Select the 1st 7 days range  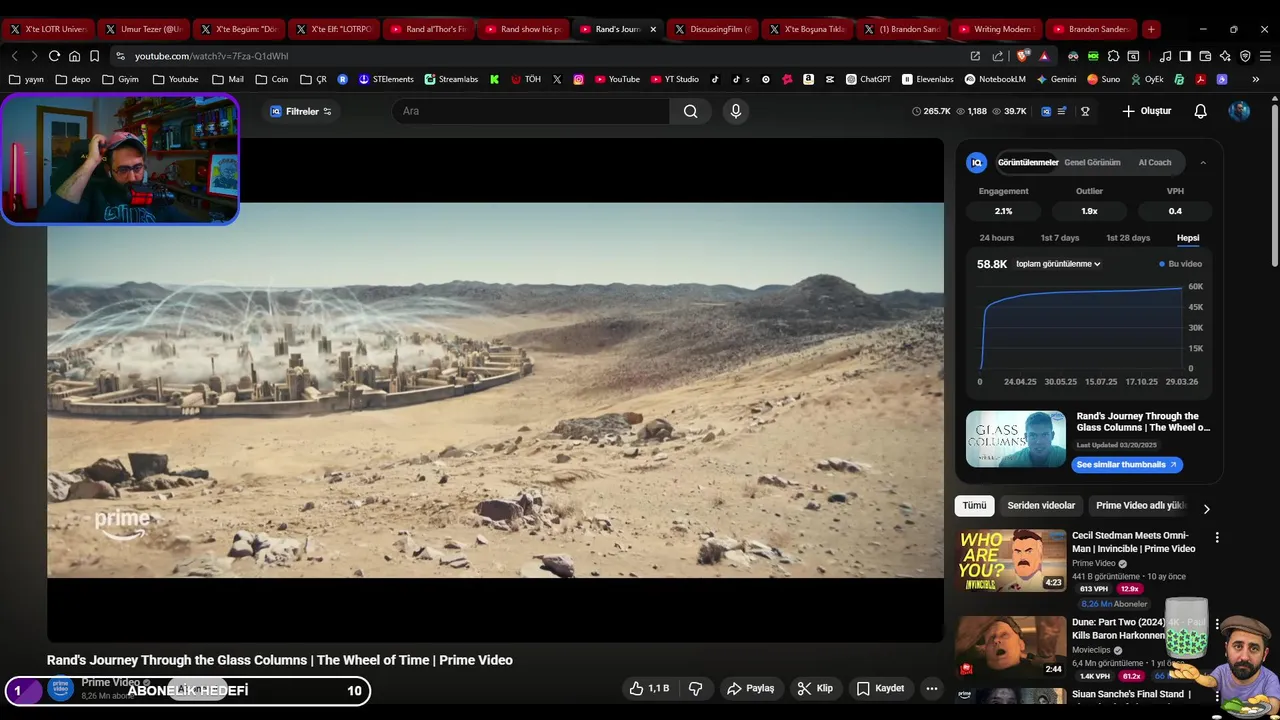1060,238
